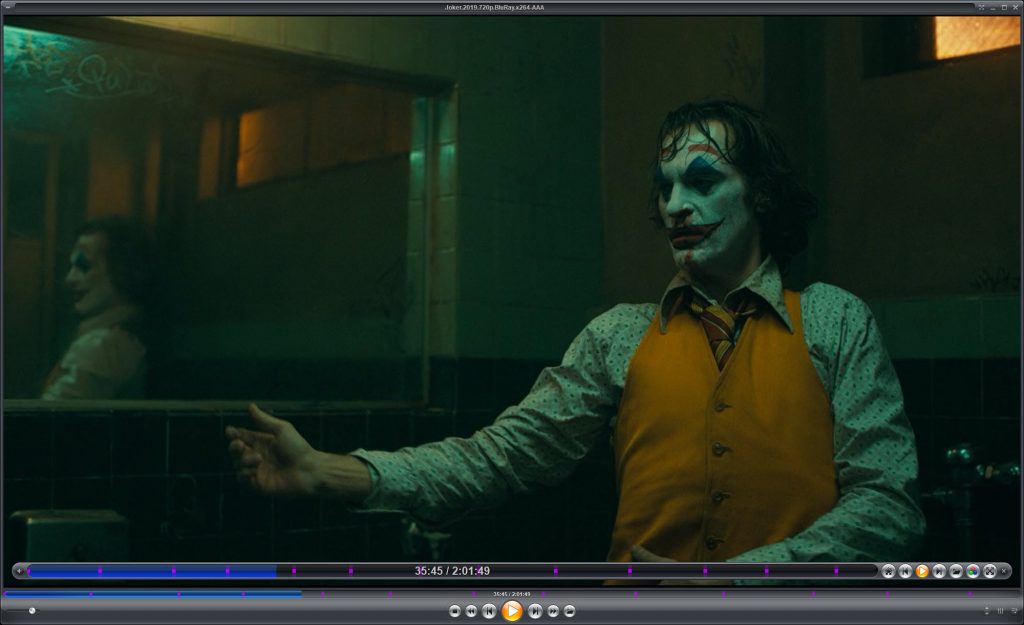Skip to previous chapter in bottom bar

489,611
